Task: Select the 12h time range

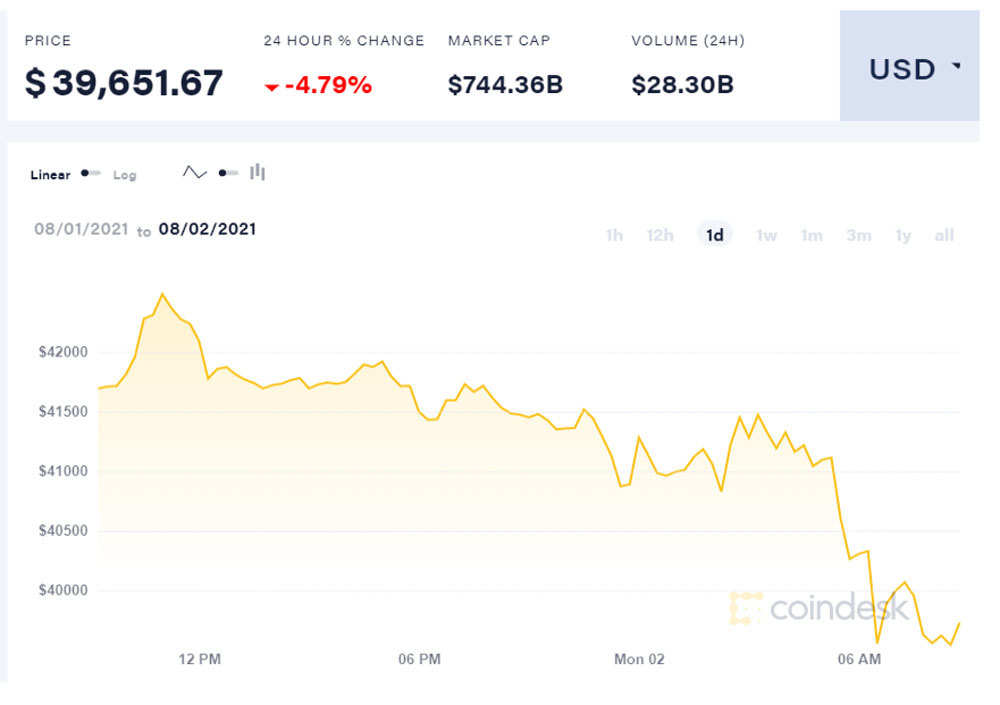Action: pyautogui.click(x=659, y=235)
